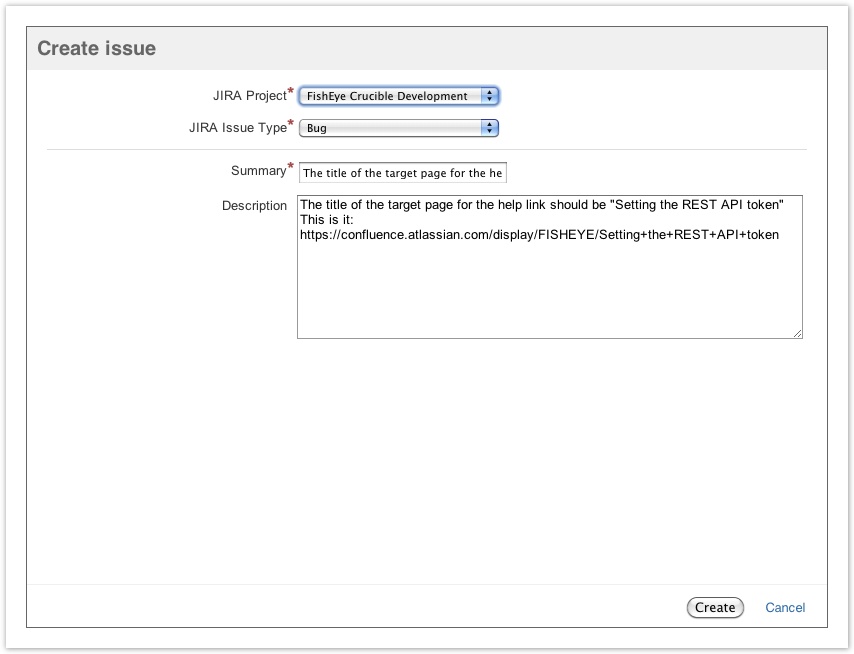Open the JIRA Issue Type dropdown

pos(399,128)
